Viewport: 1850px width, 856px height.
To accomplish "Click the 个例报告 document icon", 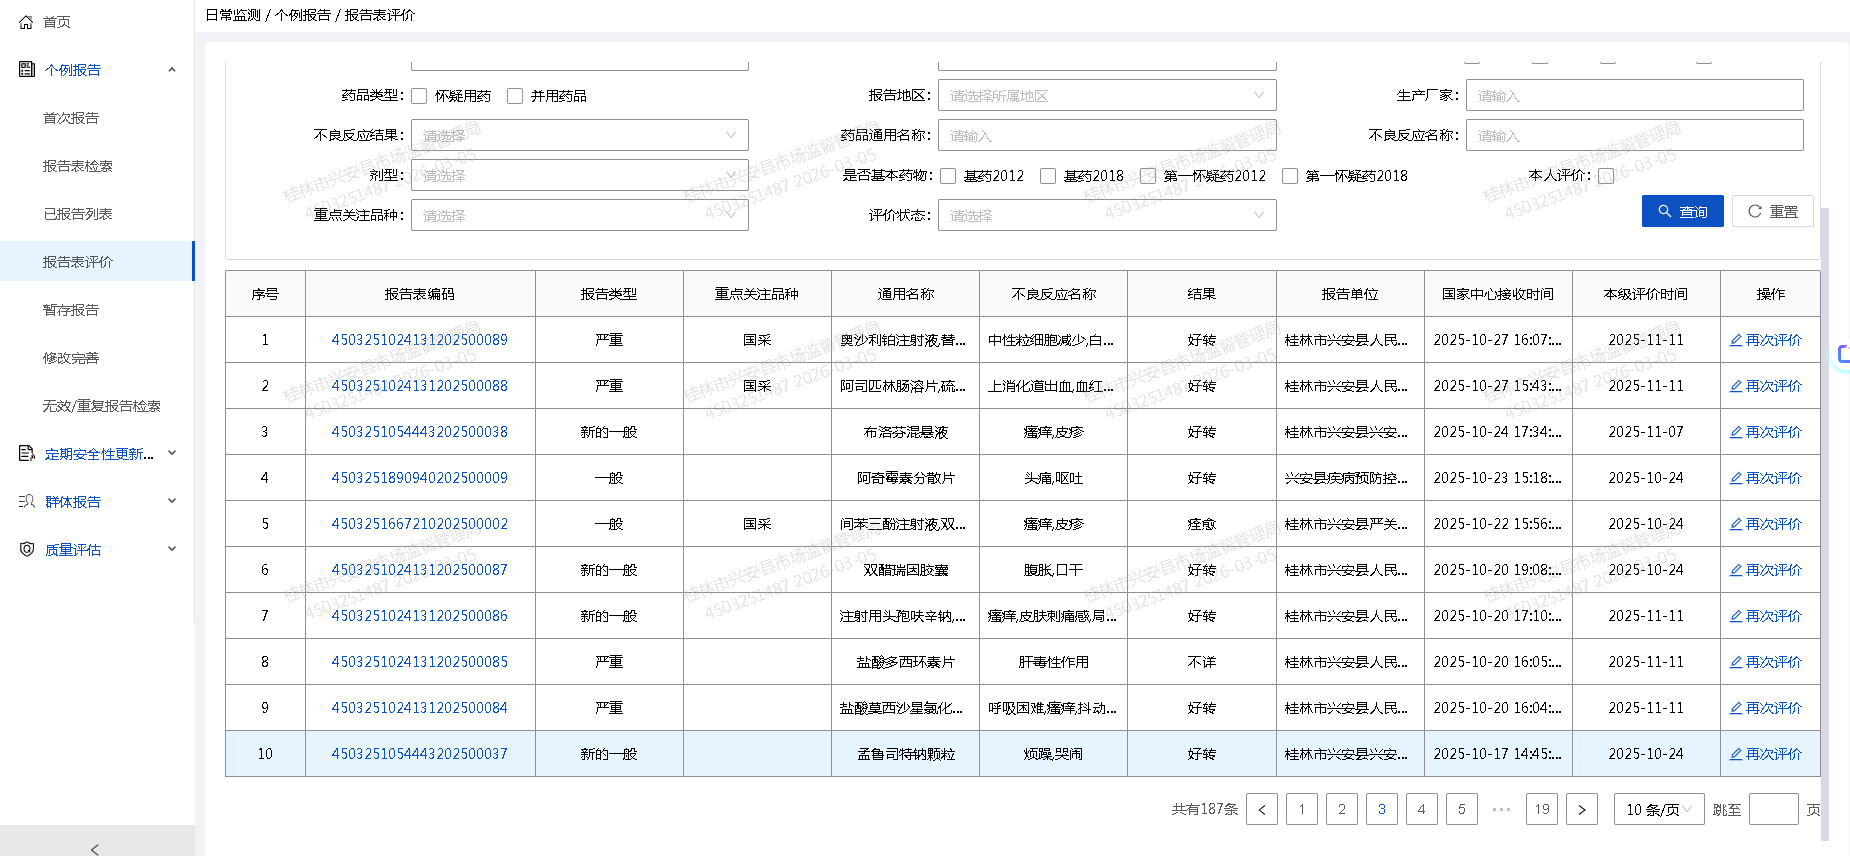I will (x=27, y=69).
